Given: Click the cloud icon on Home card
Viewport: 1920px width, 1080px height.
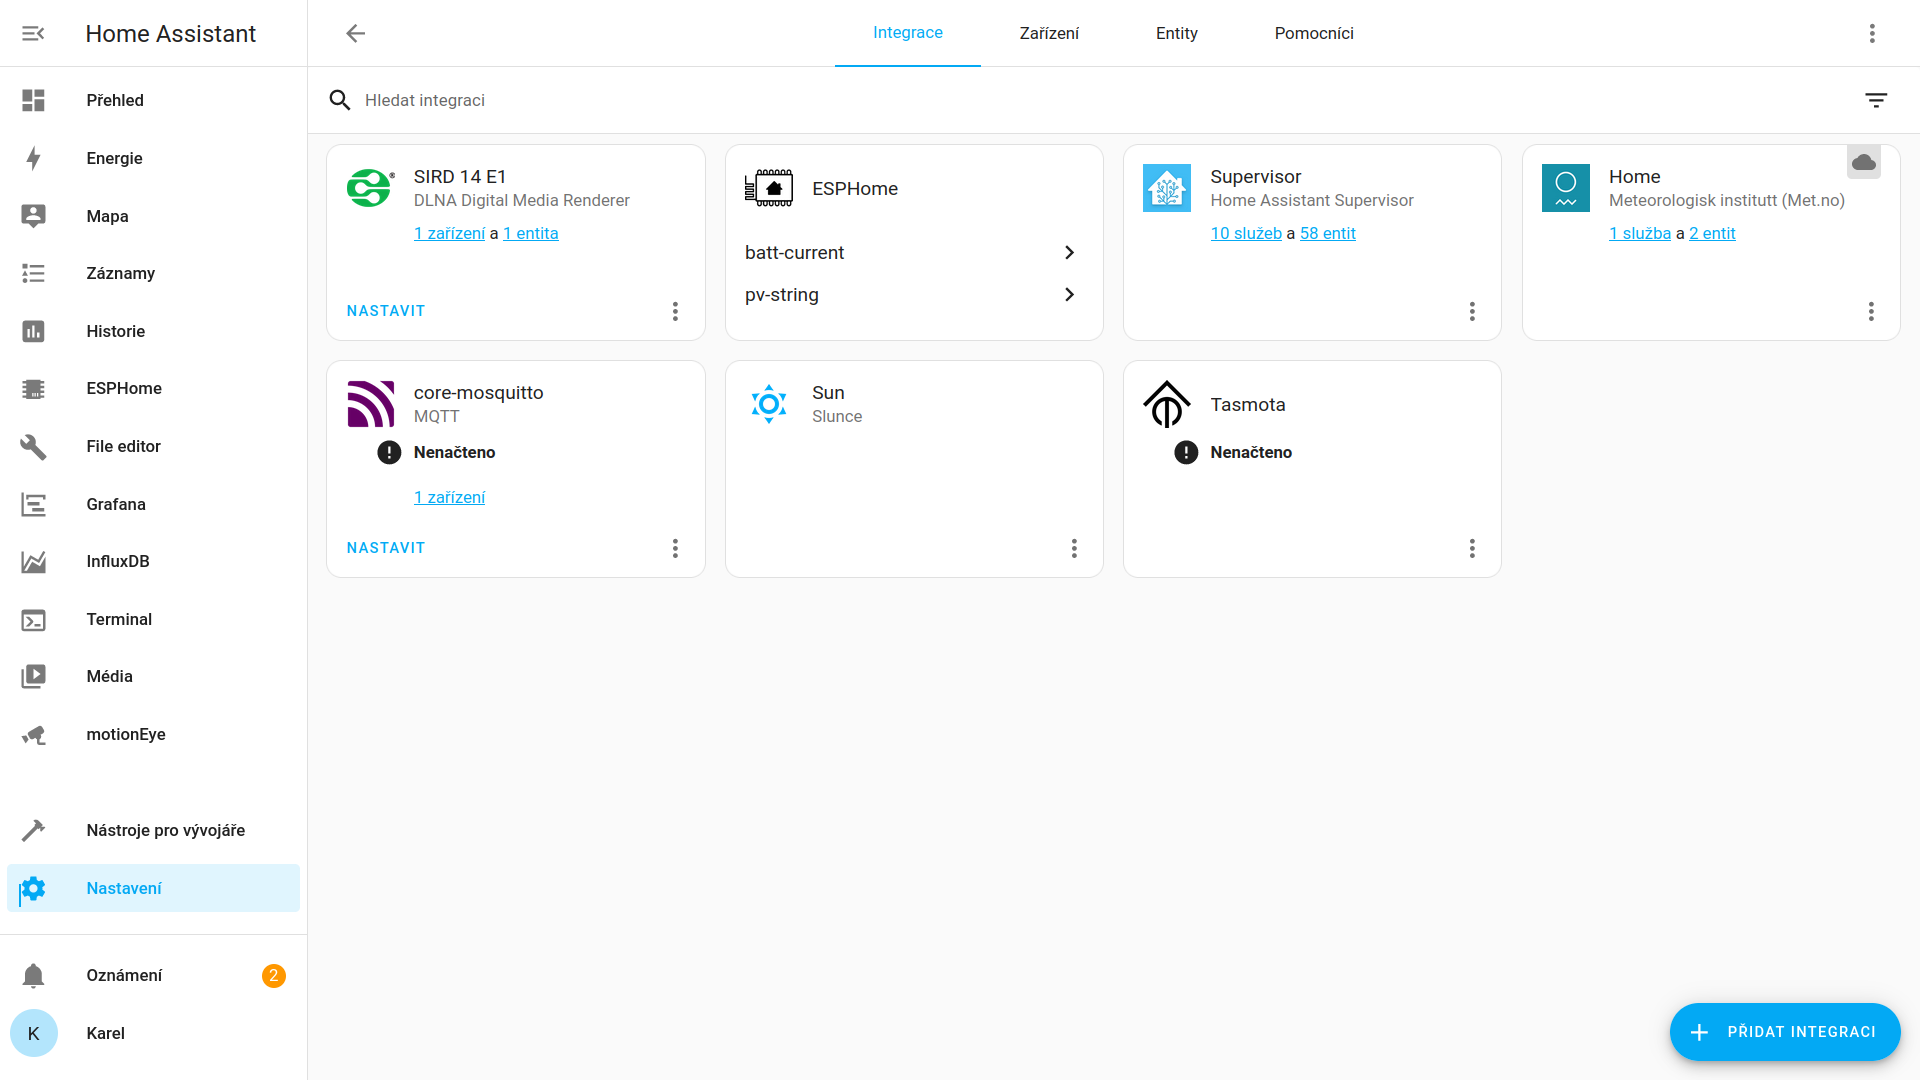Looking at the screenshot, I should tap(1863, 162).
